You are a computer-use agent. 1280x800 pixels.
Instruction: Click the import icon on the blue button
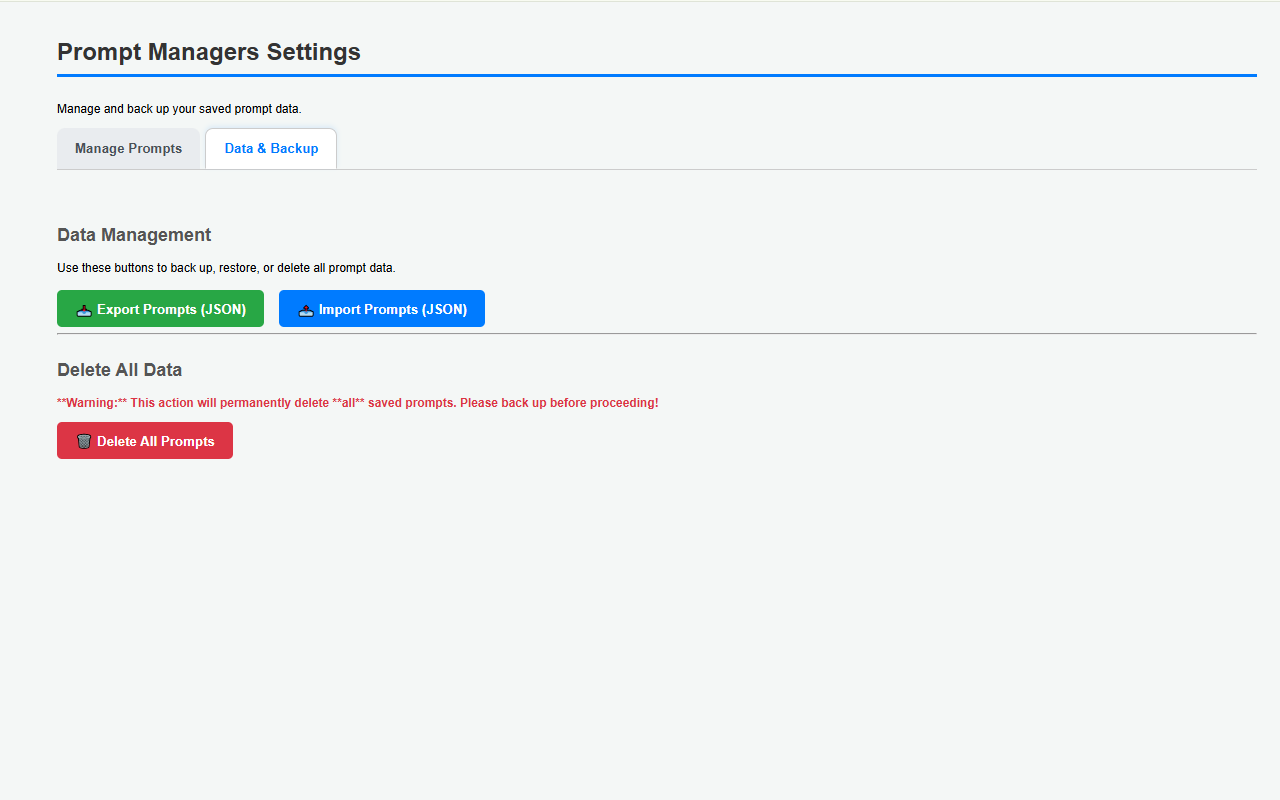pyautogui.click(x=305, y=308)
